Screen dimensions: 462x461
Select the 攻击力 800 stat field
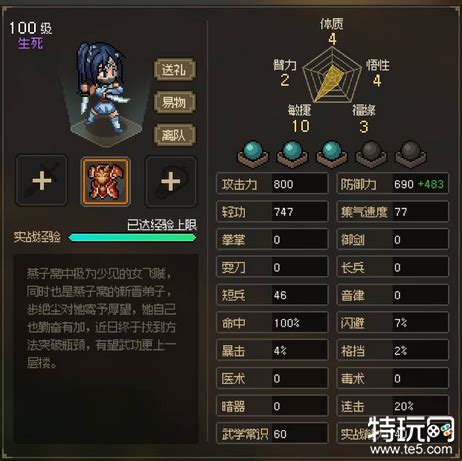pos(272,184)
